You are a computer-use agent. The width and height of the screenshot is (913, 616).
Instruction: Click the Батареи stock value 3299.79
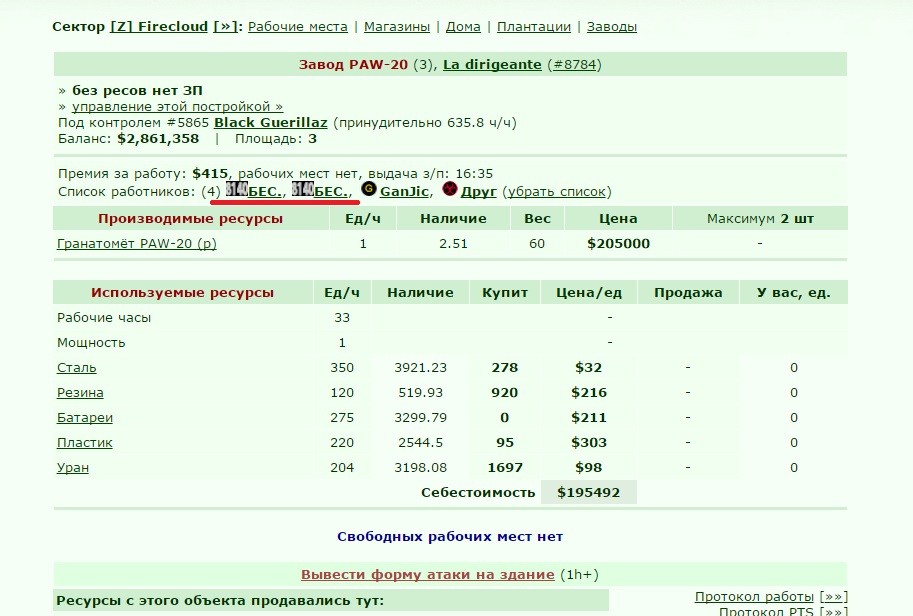pyautogui.click(x=420, y=418)
